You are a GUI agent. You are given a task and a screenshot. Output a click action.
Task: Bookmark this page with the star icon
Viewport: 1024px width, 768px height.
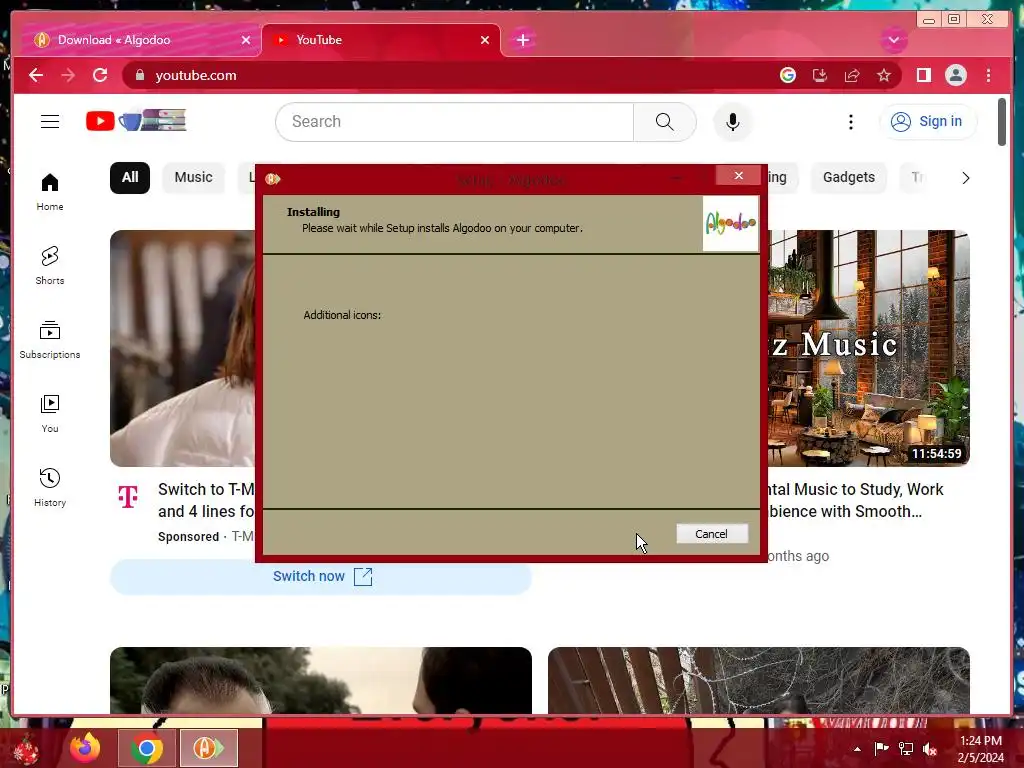(884, 75)
